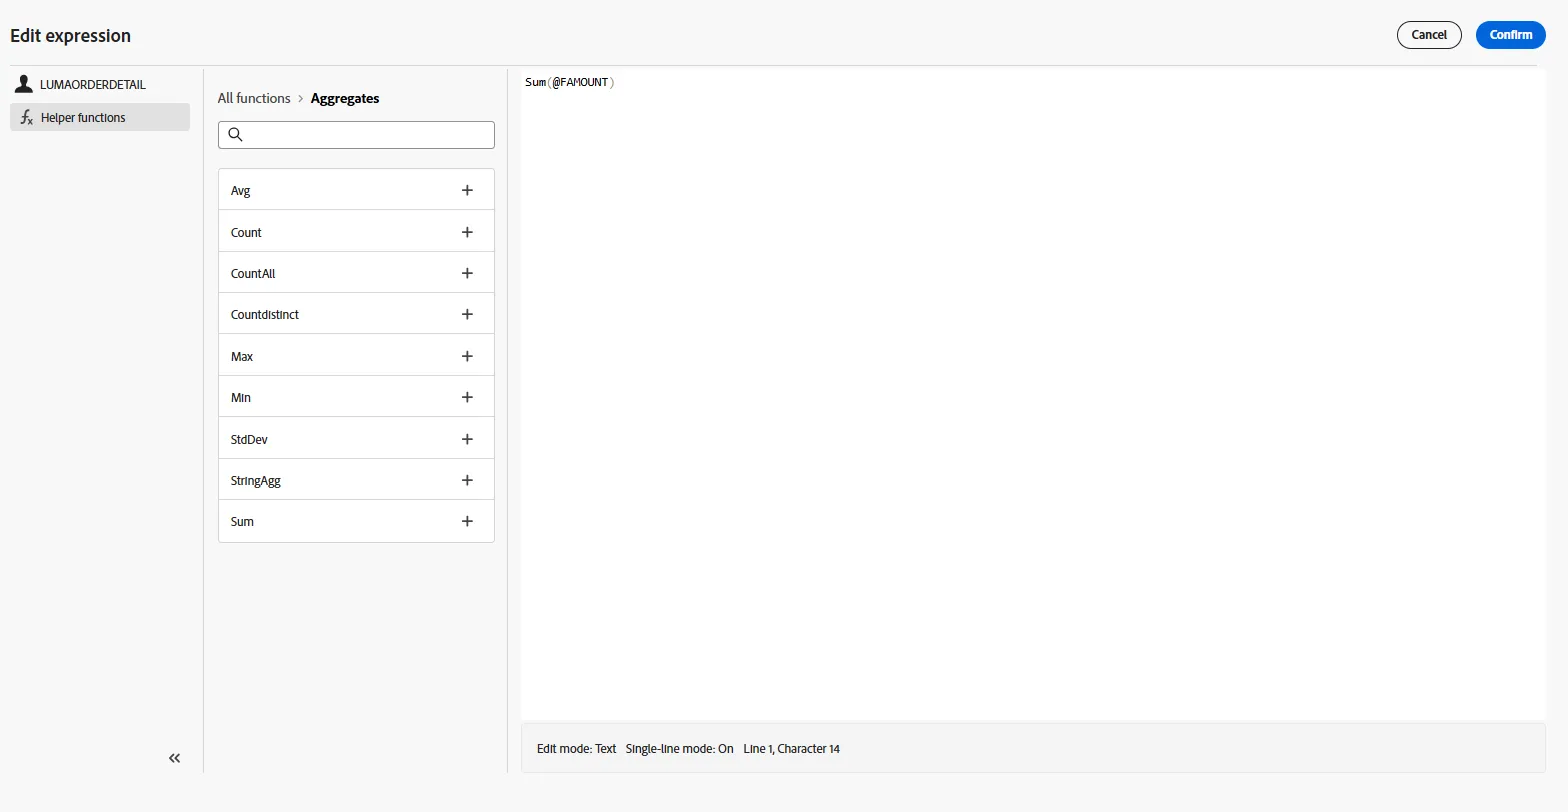Select the CountAll function row
The image size is (1568, 812).
[356, 273]
